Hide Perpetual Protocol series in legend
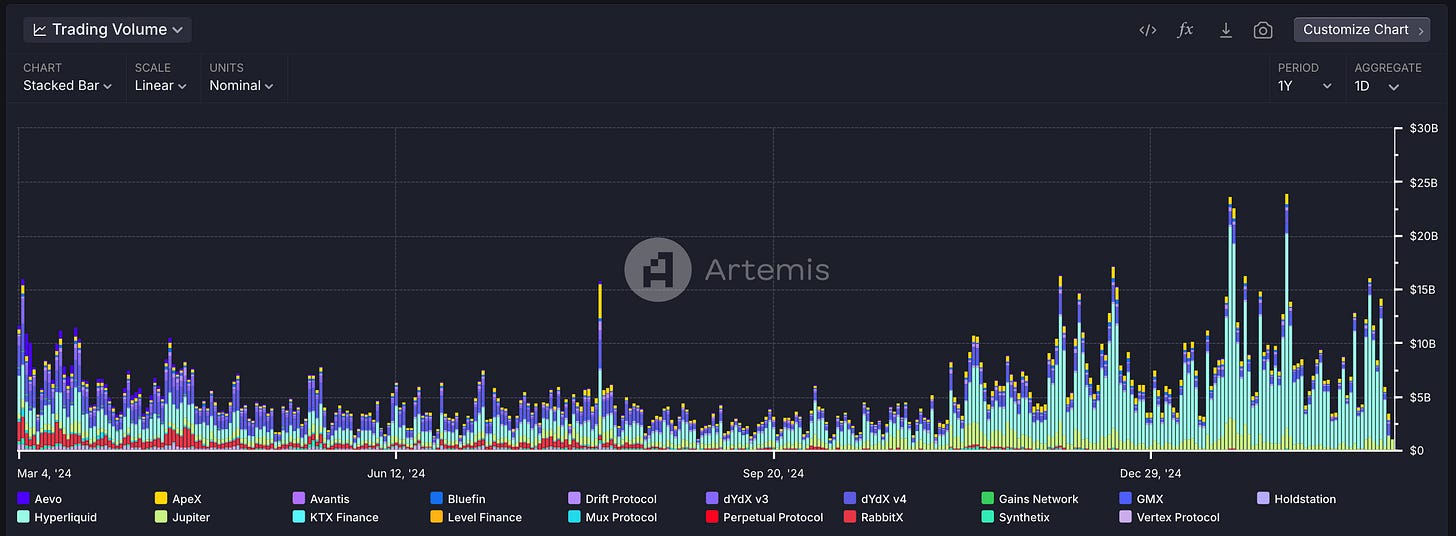1456x536 pixels. click(x=764, y=518)
